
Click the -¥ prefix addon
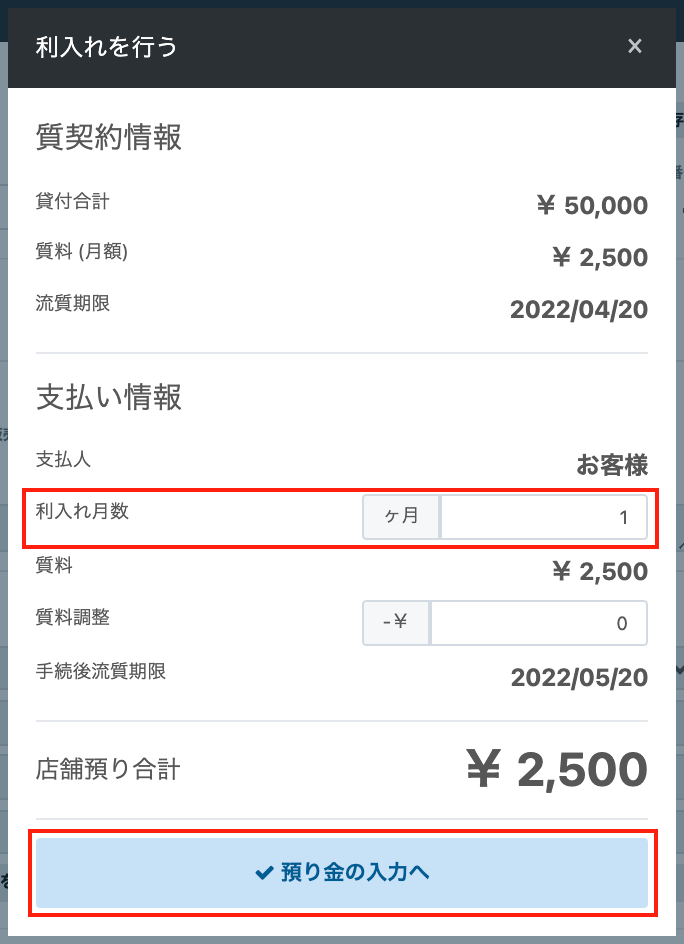(x=396, y=623)
